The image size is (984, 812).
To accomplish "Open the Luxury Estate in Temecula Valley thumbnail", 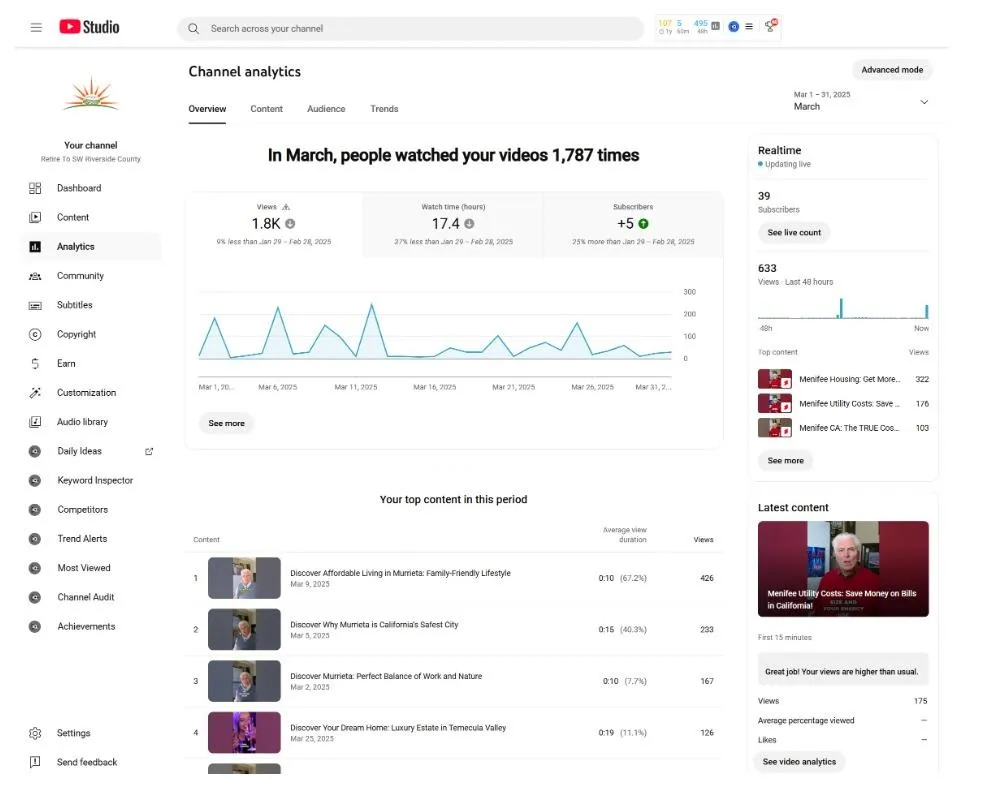I will coord(244,732).
